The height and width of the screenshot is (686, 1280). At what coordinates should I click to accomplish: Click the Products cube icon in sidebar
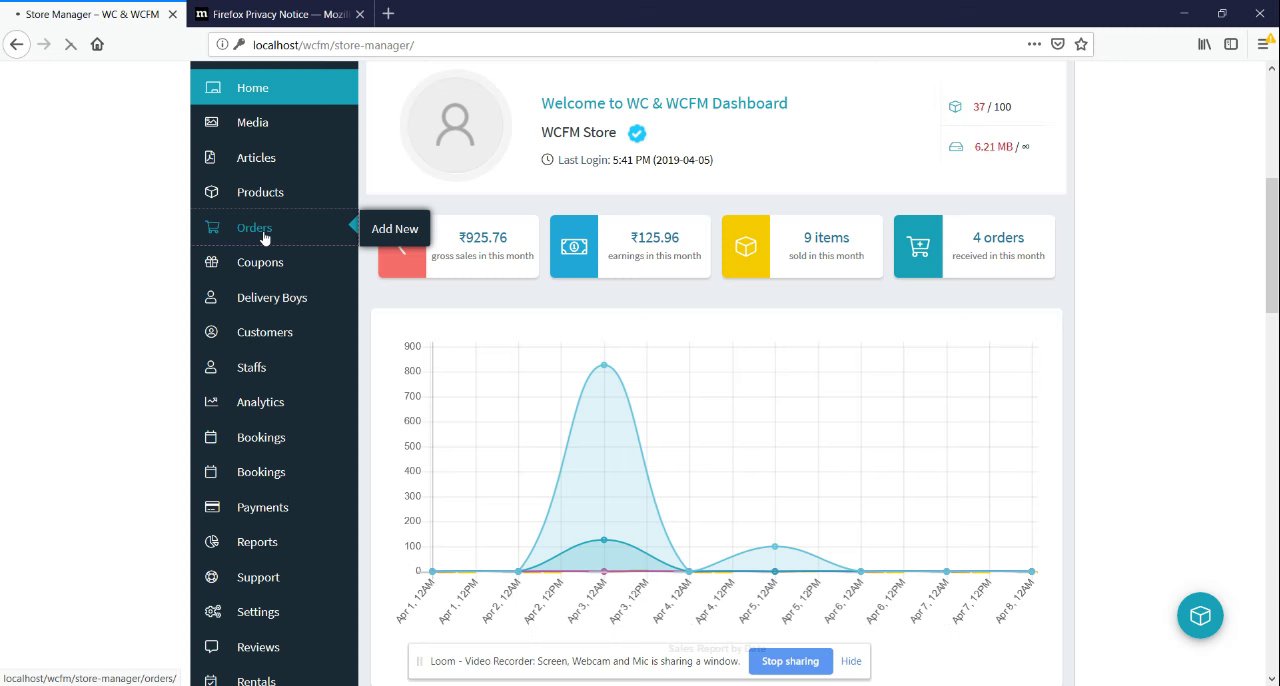[211, 192]
